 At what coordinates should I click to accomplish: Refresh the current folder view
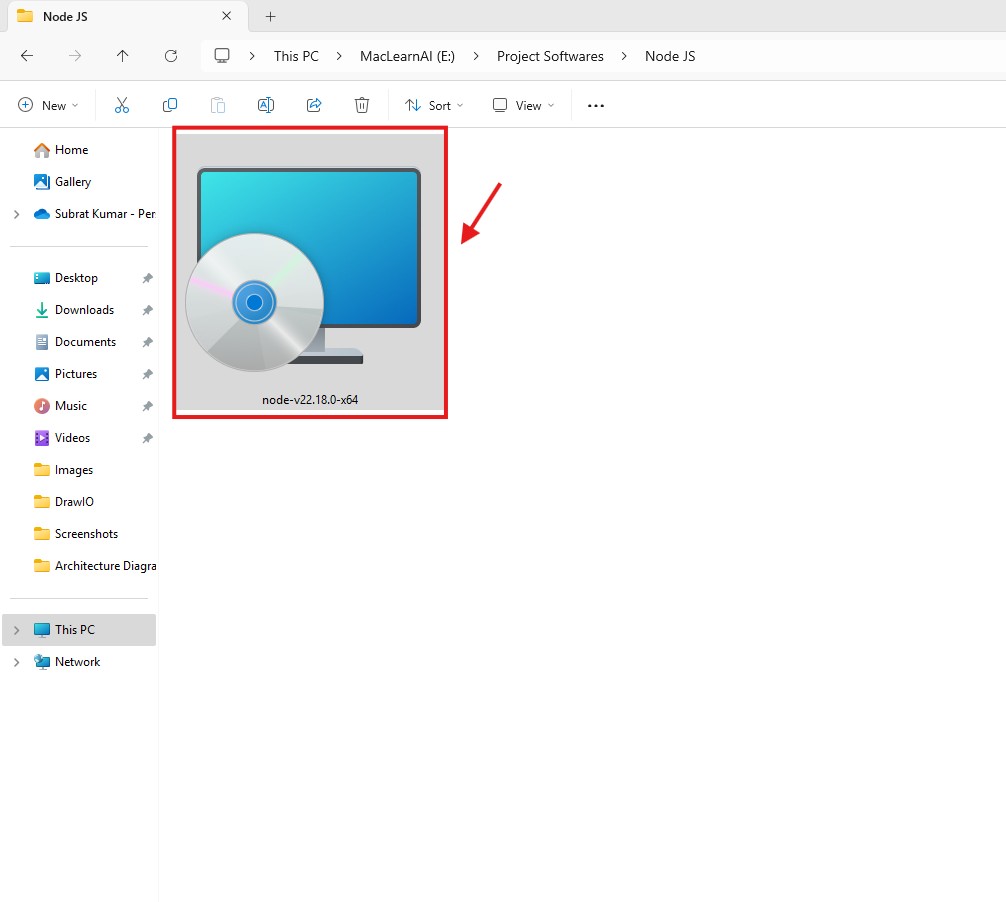(x=171, y=56)
